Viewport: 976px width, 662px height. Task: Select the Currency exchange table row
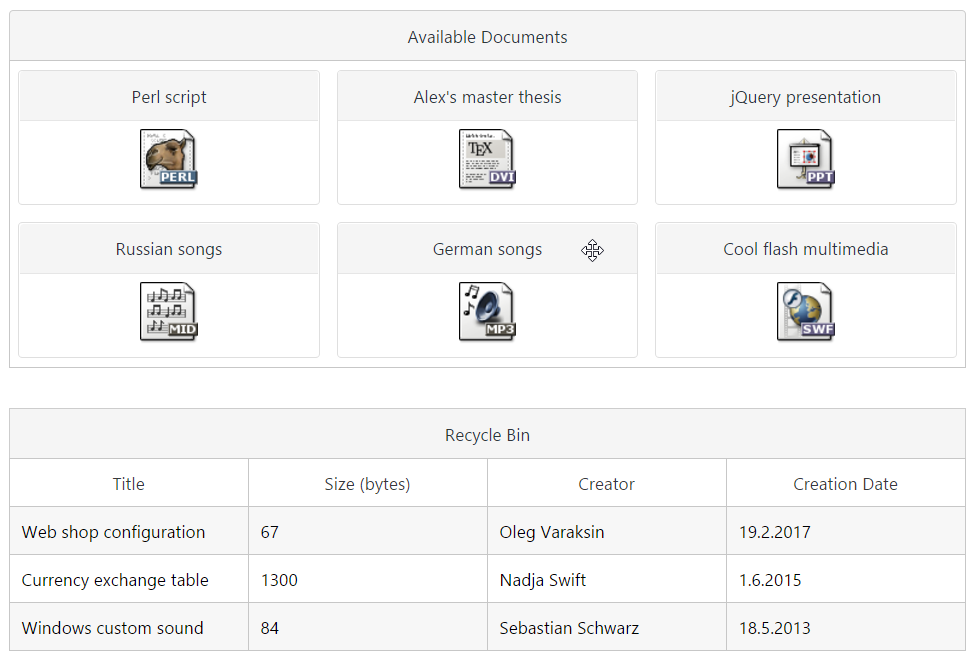(x=487, y=579)
